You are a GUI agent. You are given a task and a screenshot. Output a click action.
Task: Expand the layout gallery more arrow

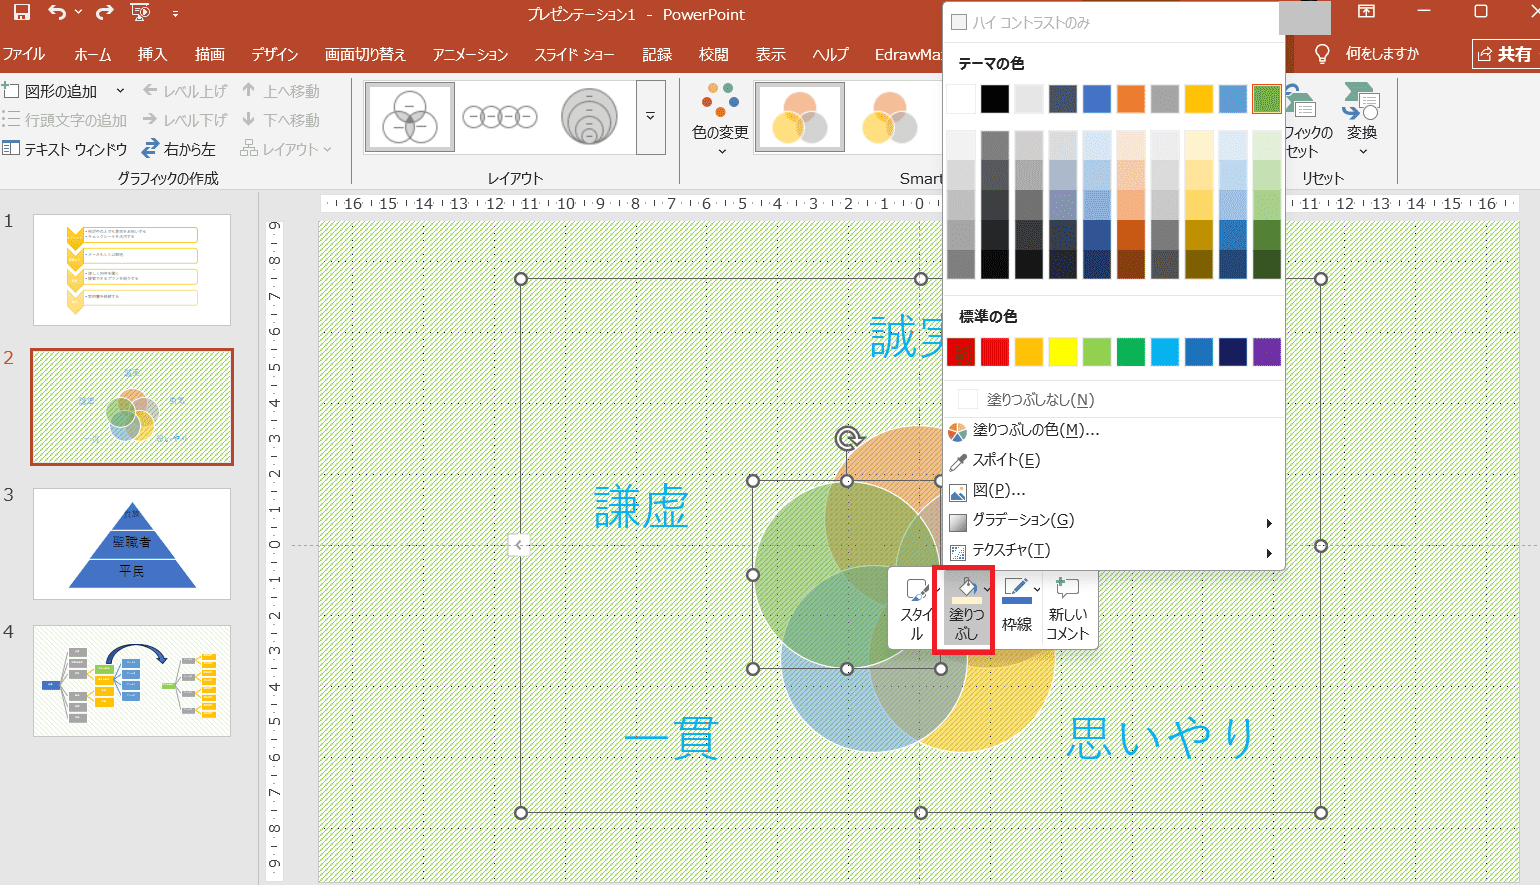point(650,117)
